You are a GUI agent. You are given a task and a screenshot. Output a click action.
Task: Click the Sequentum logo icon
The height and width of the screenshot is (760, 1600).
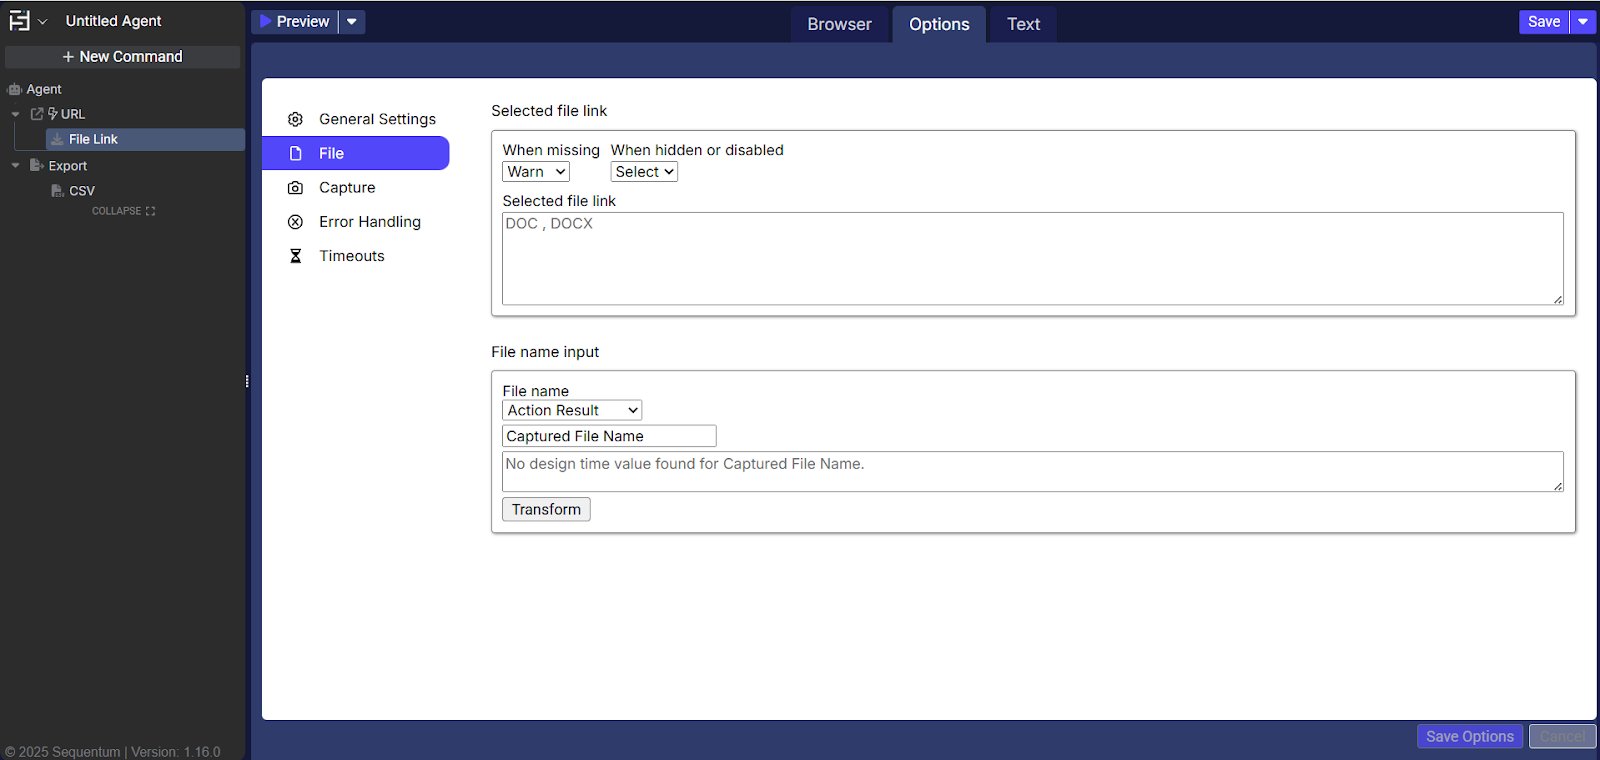[19, 21]
